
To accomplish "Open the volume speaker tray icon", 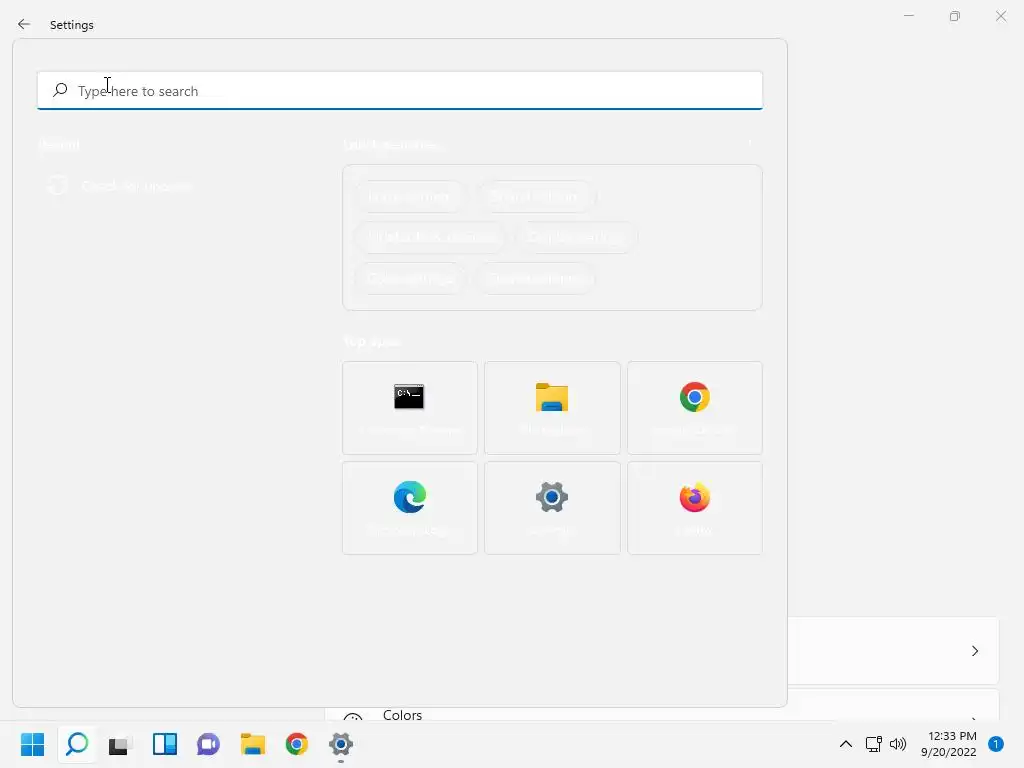I will [898, 744].
